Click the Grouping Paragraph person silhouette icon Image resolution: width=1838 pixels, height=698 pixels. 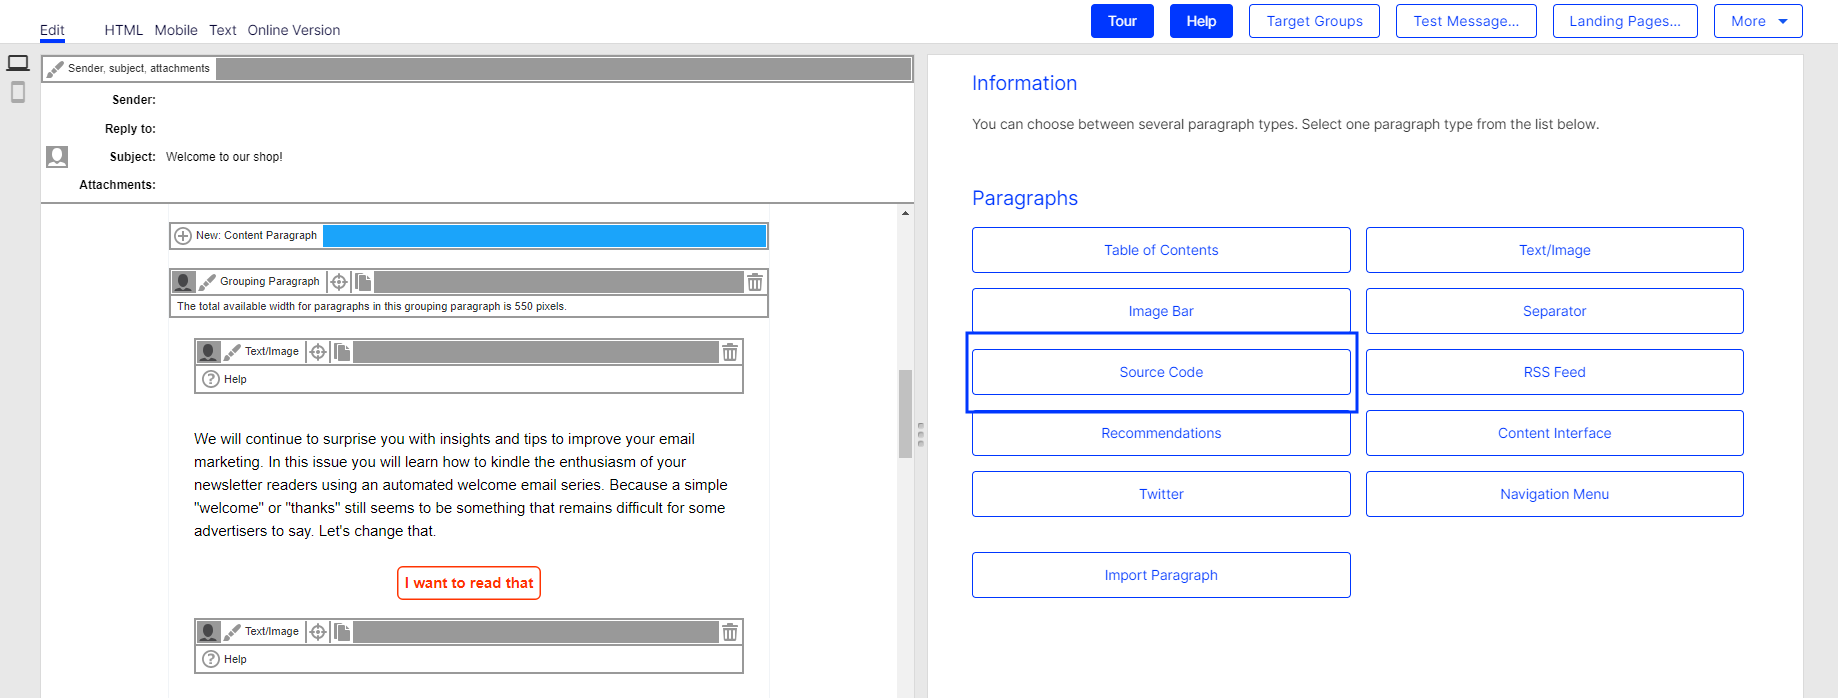(183, 282)
